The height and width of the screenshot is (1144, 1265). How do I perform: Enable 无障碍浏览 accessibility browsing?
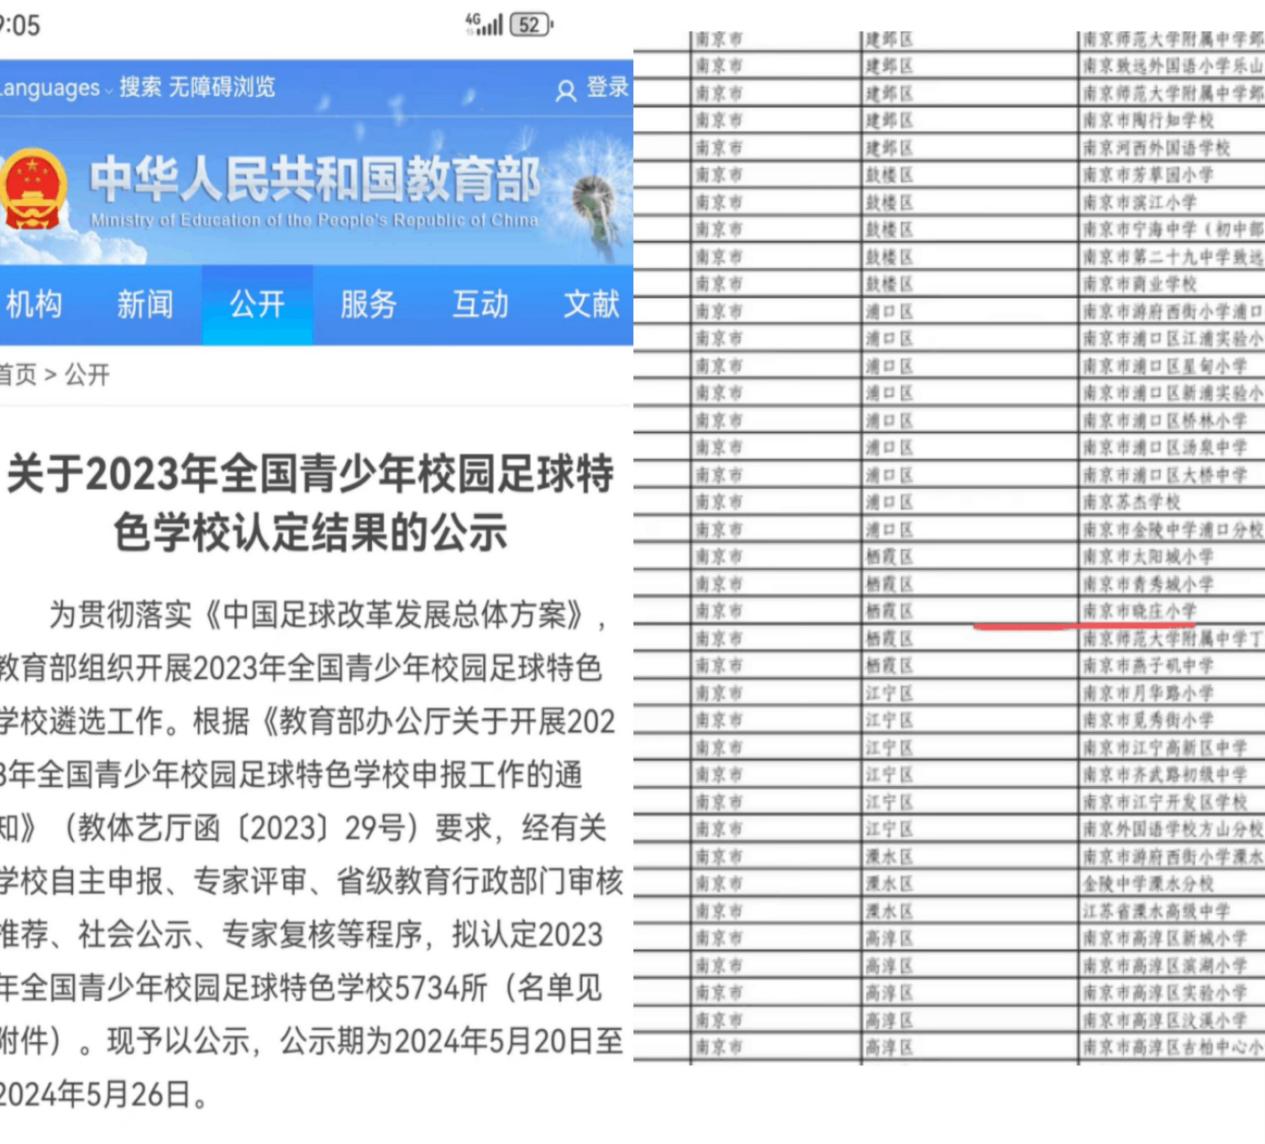[222, 87]
